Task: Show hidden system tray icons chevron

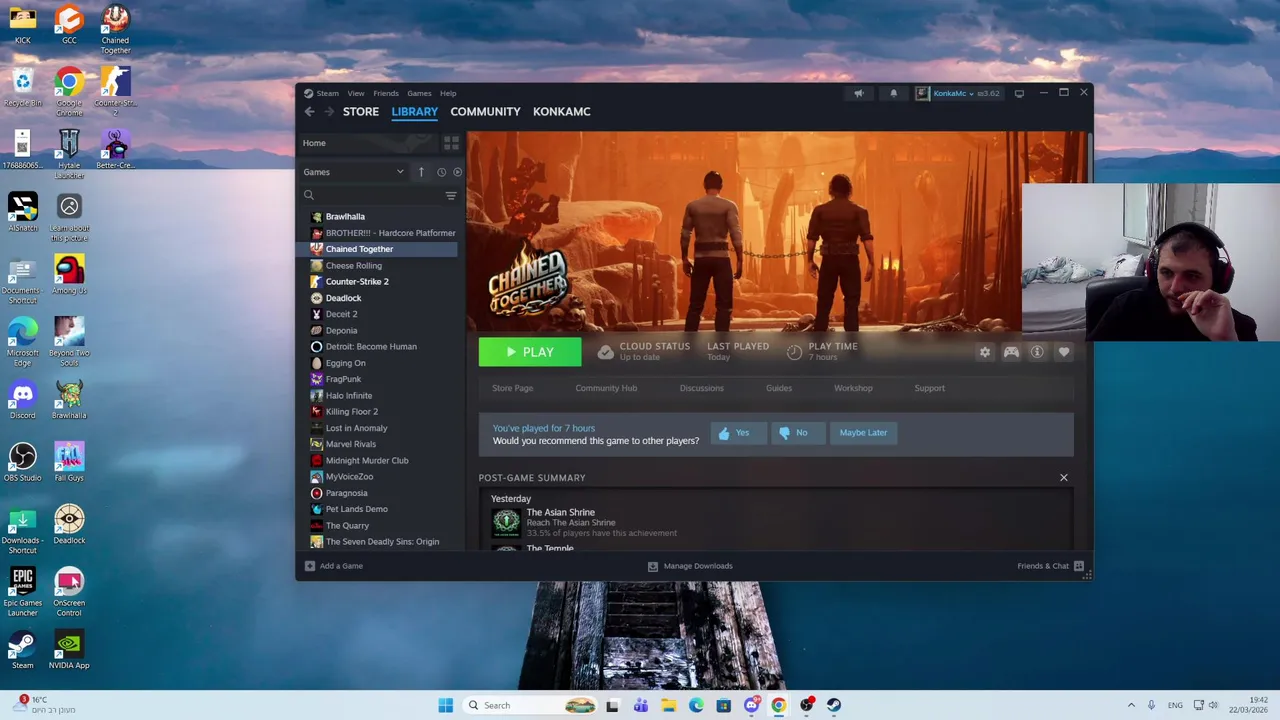Action: point(1131,705)
